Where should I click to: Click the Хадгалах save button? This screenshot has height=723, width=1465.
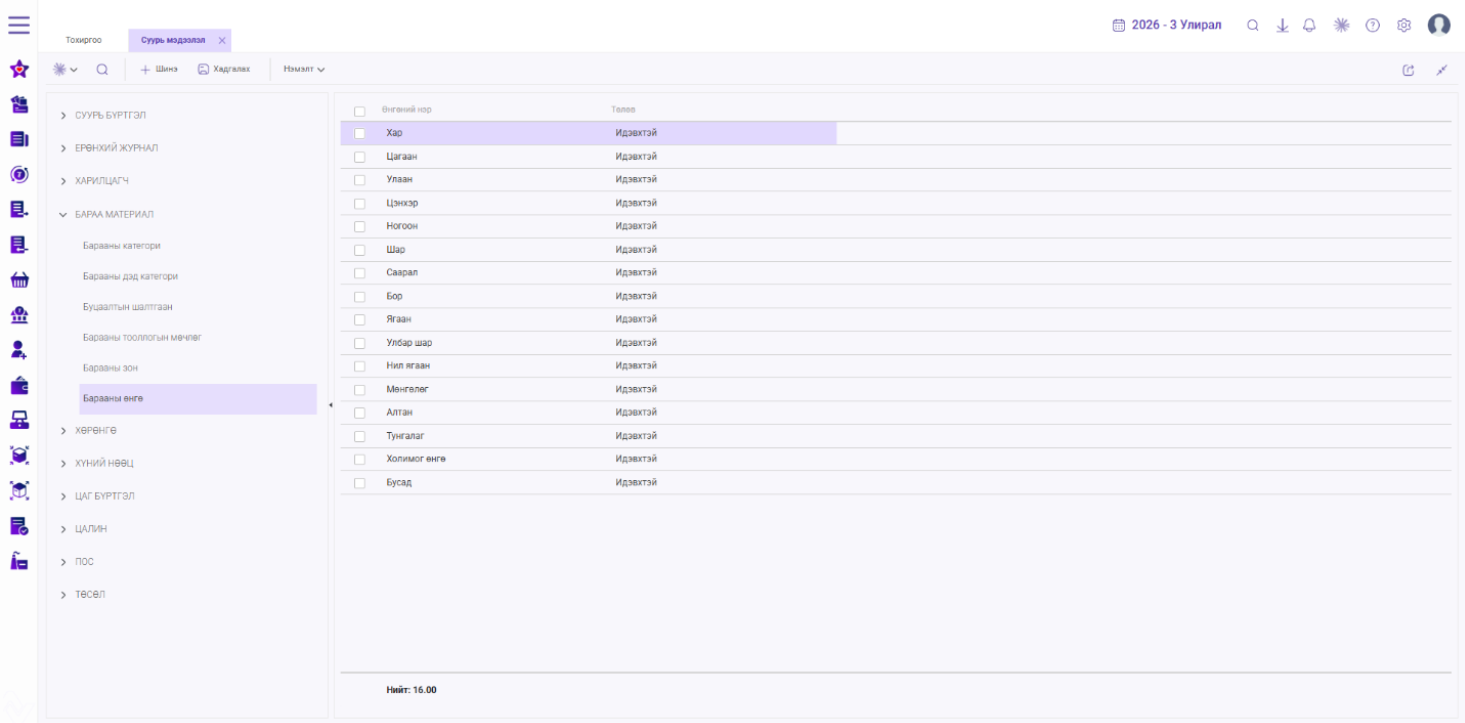click(x=224, y=69)
